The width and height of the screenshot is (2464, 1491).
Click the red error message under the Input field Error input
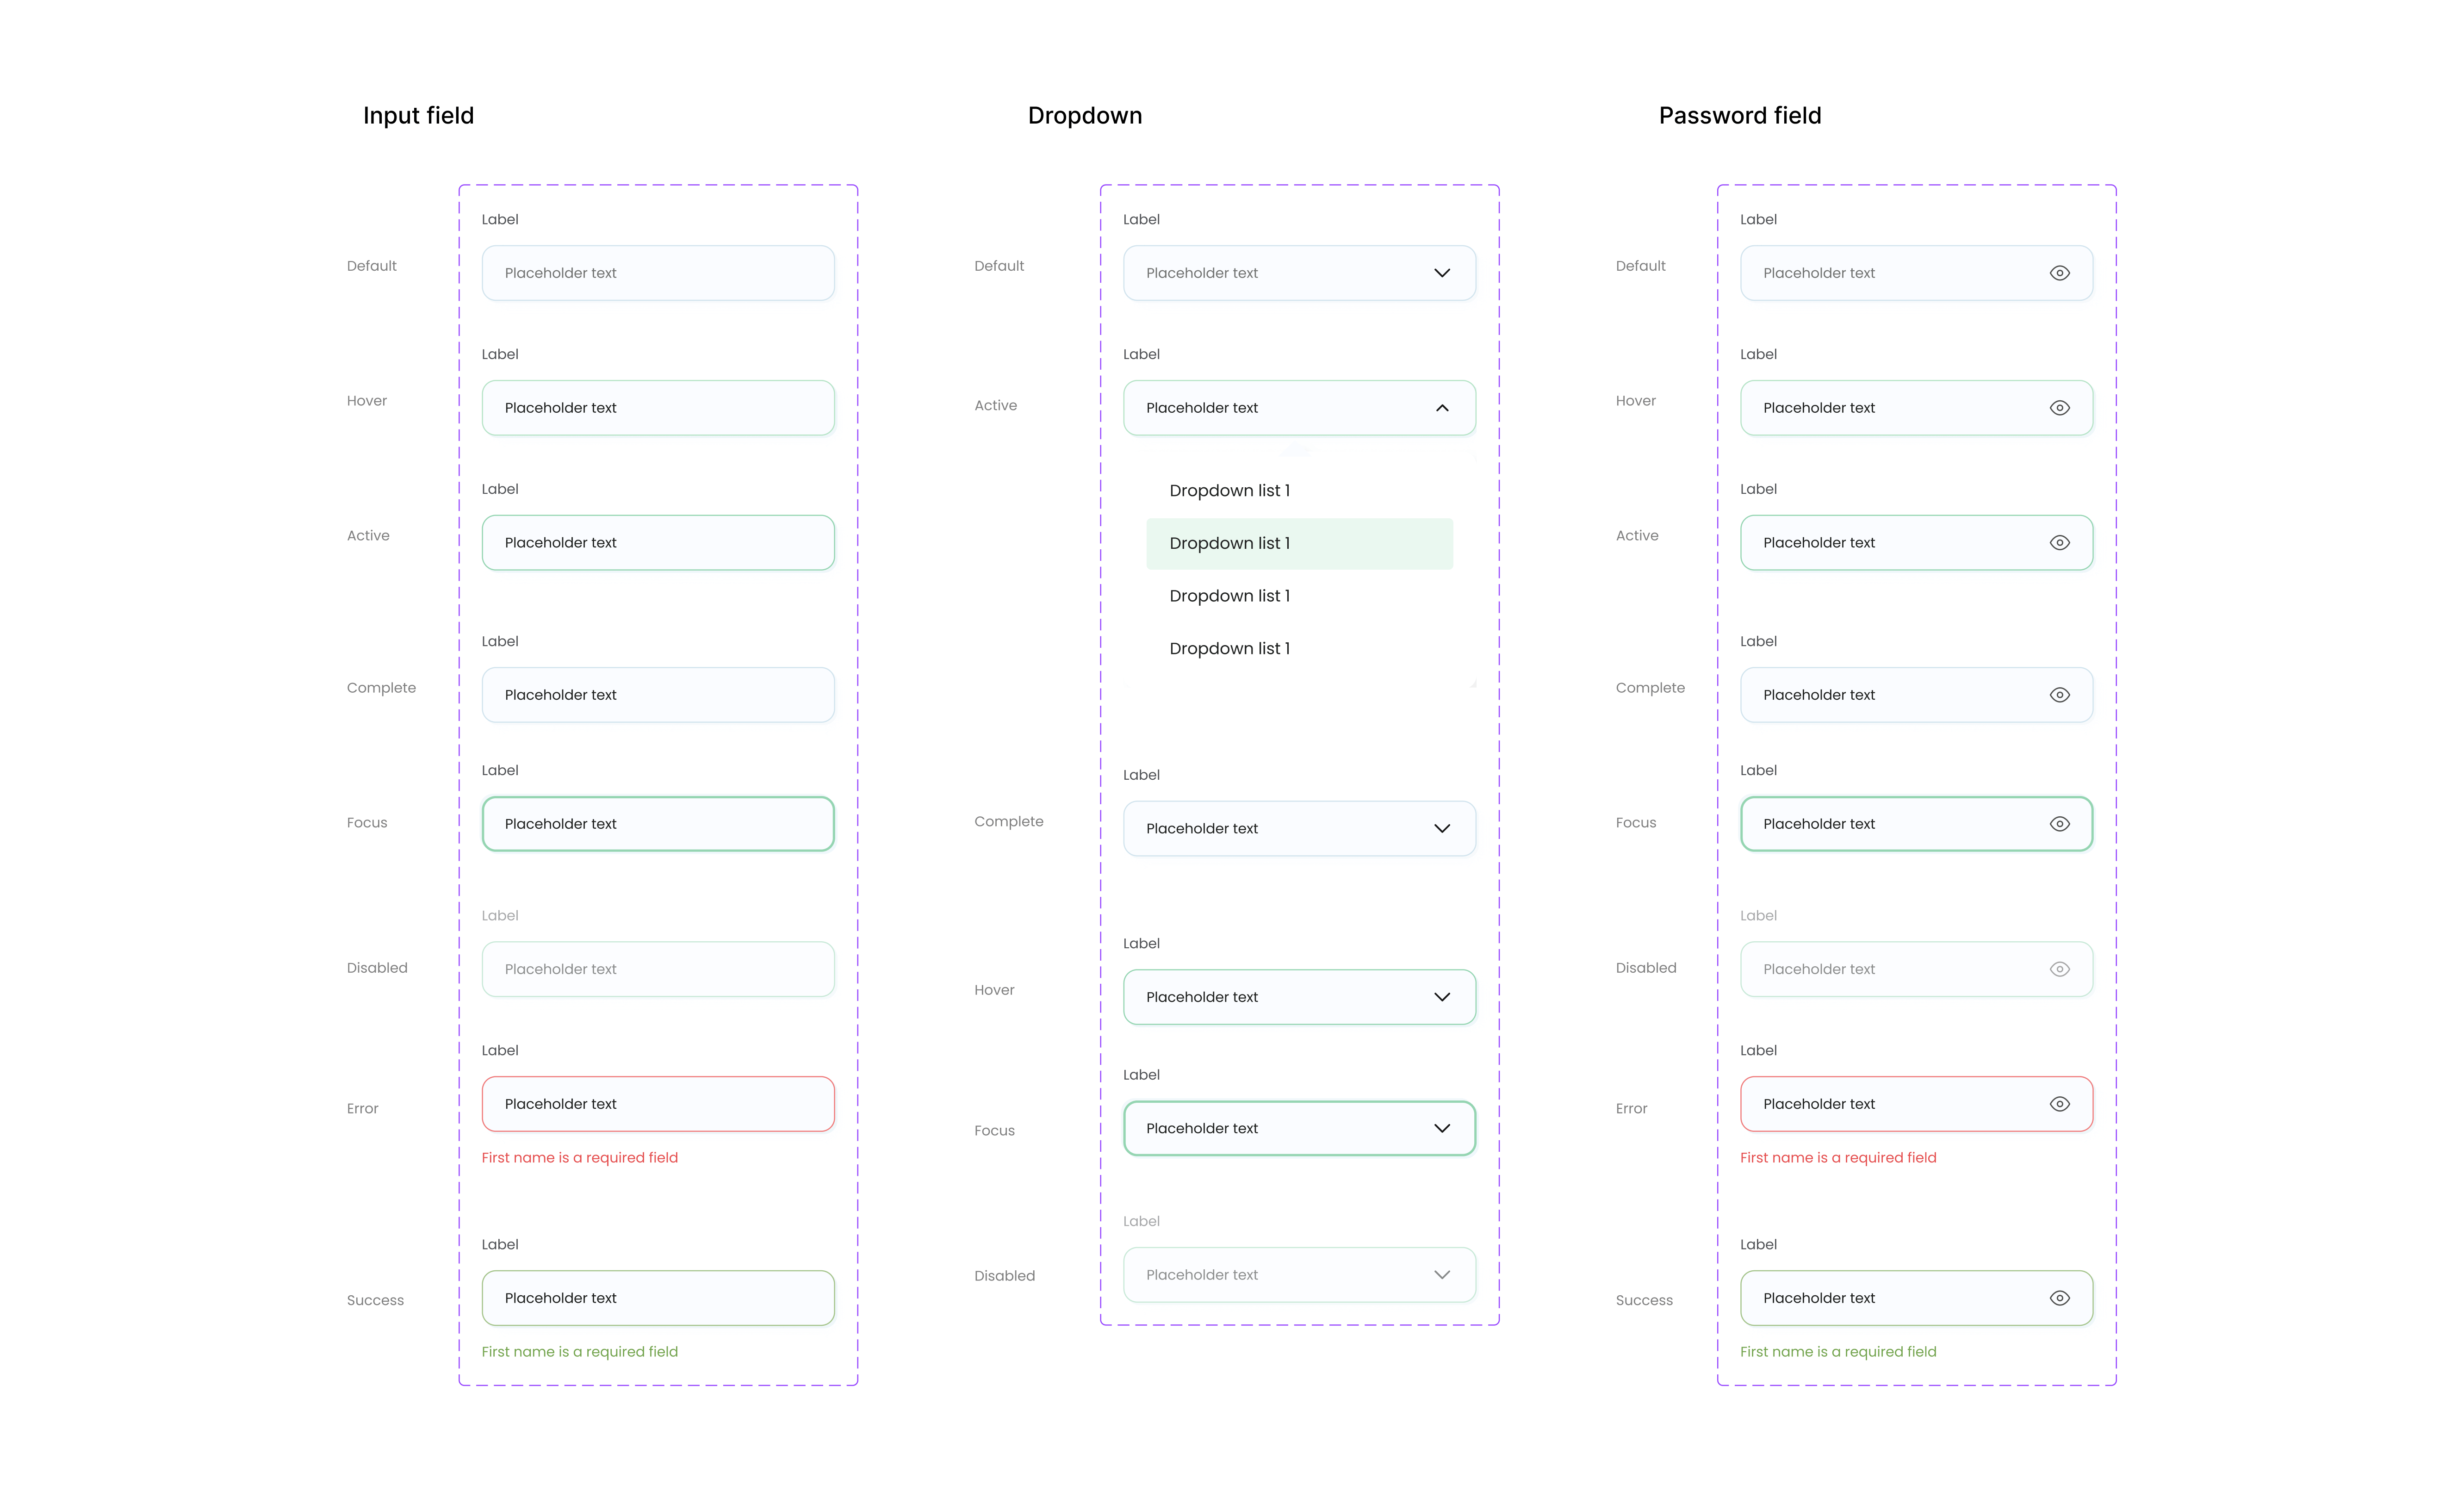click(x=580, y=1158)
